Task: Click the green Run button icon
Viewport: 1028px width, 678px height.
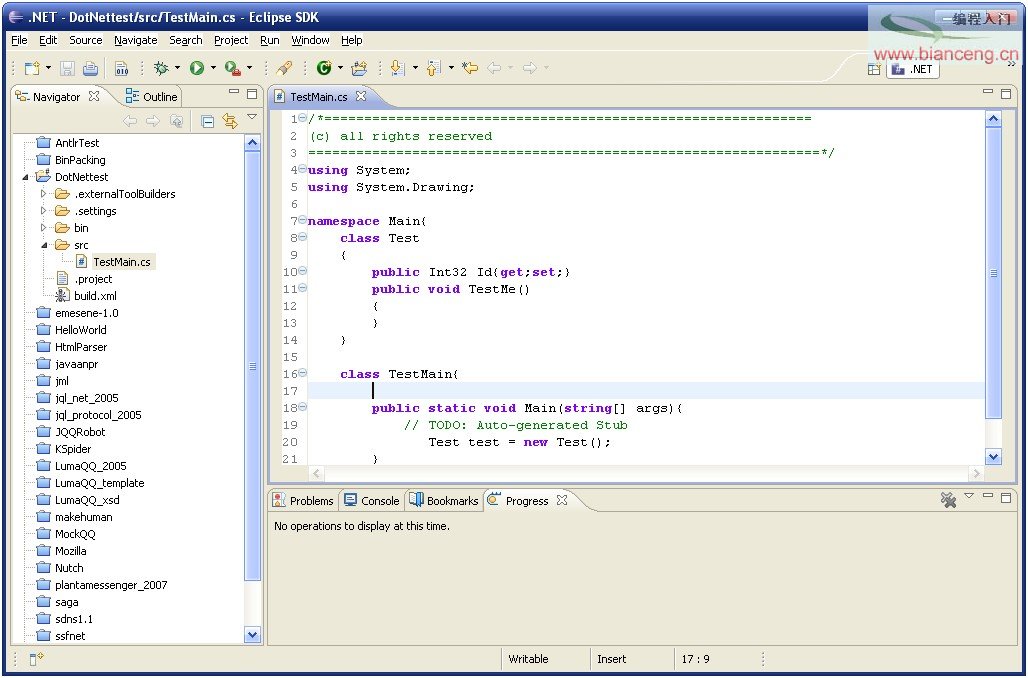Action: pyautogui.click(x=197, y=68)
